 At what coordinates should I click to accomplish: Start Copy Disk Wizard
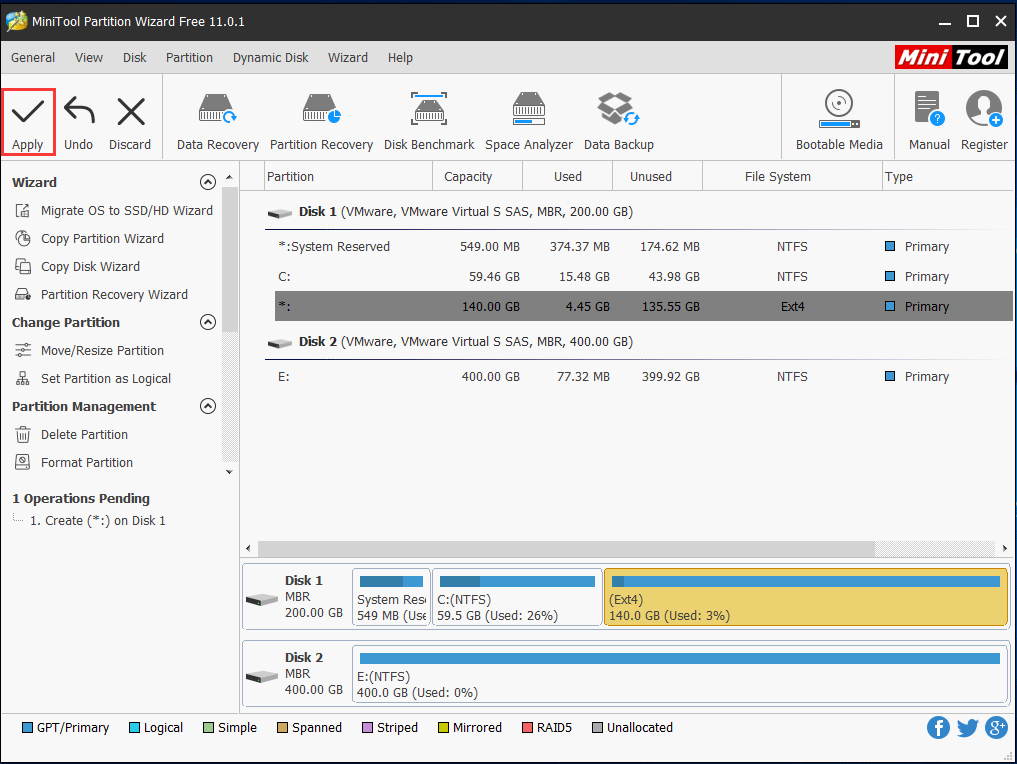[78, 267]
